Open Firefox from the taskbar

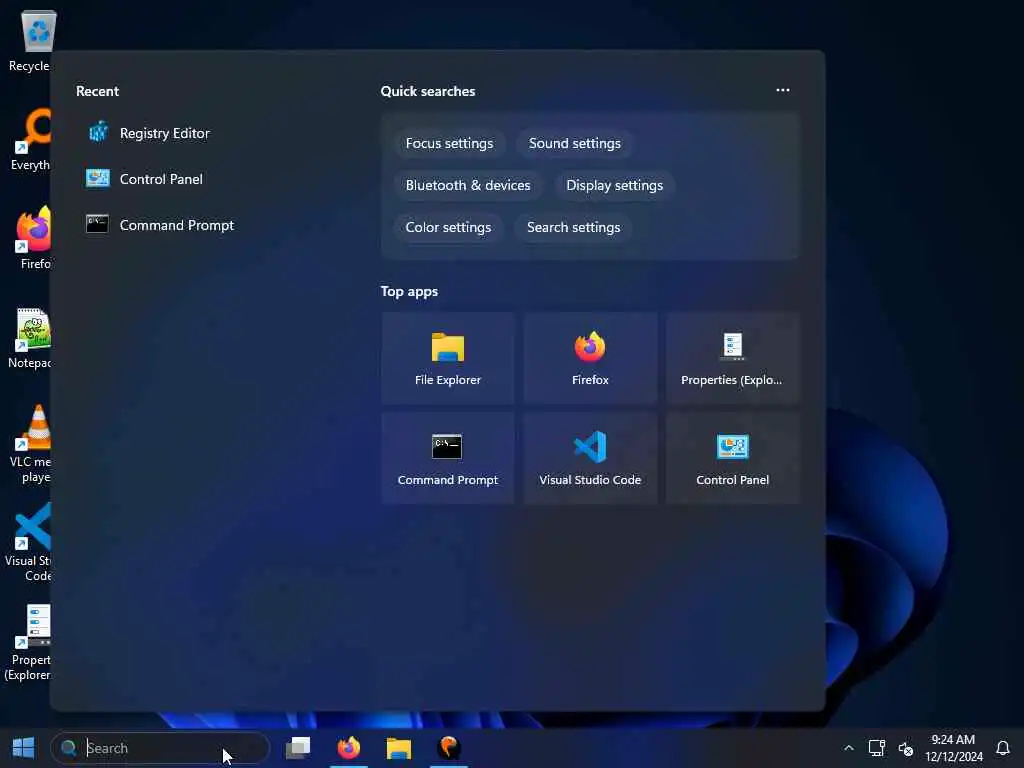tap(349, 748)
